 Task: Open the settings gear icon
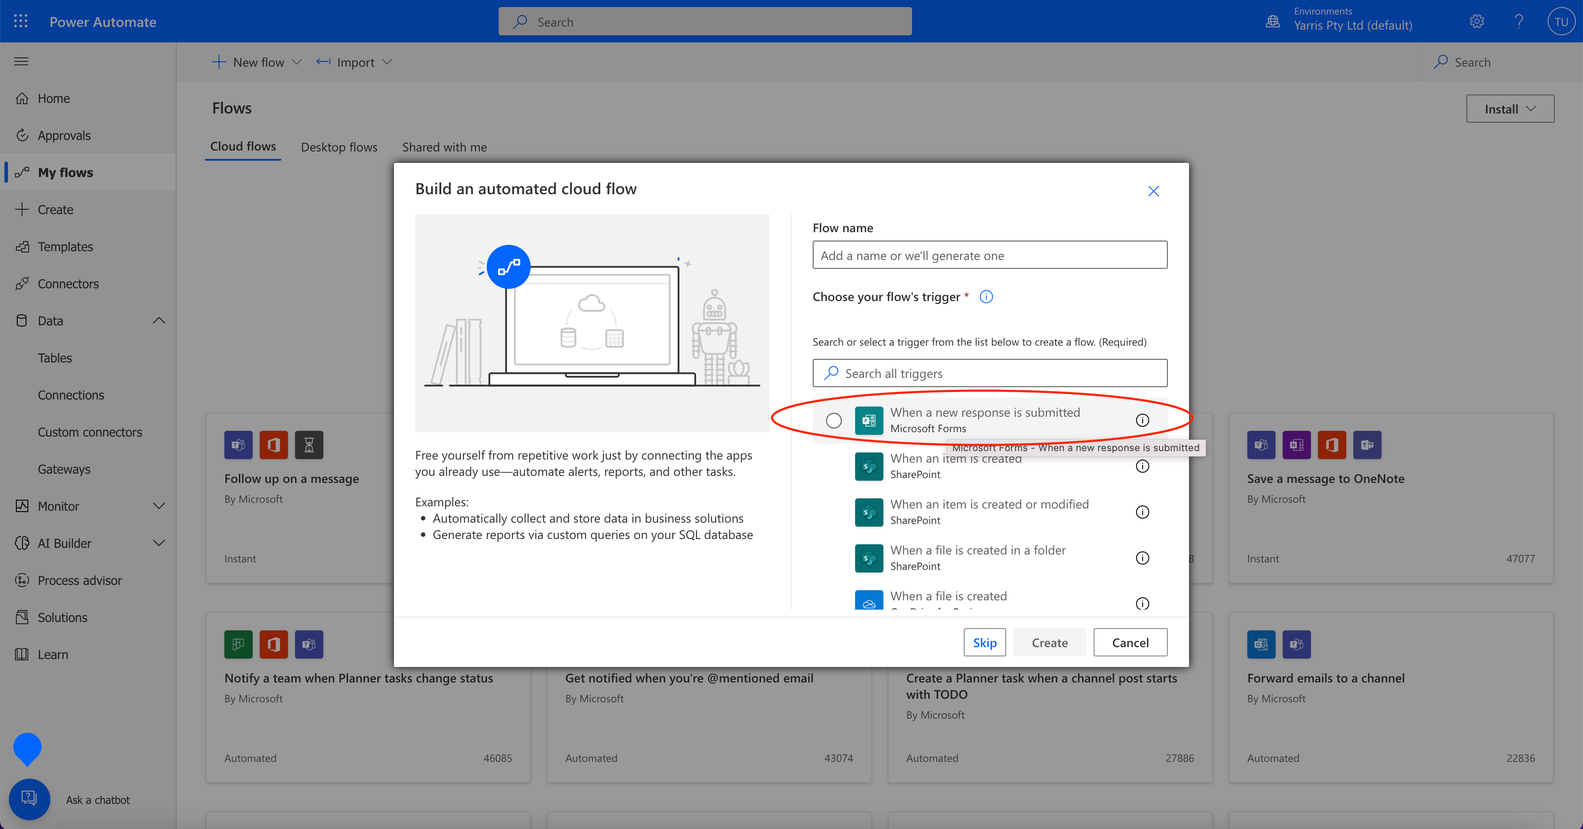tap(1477, 21)
